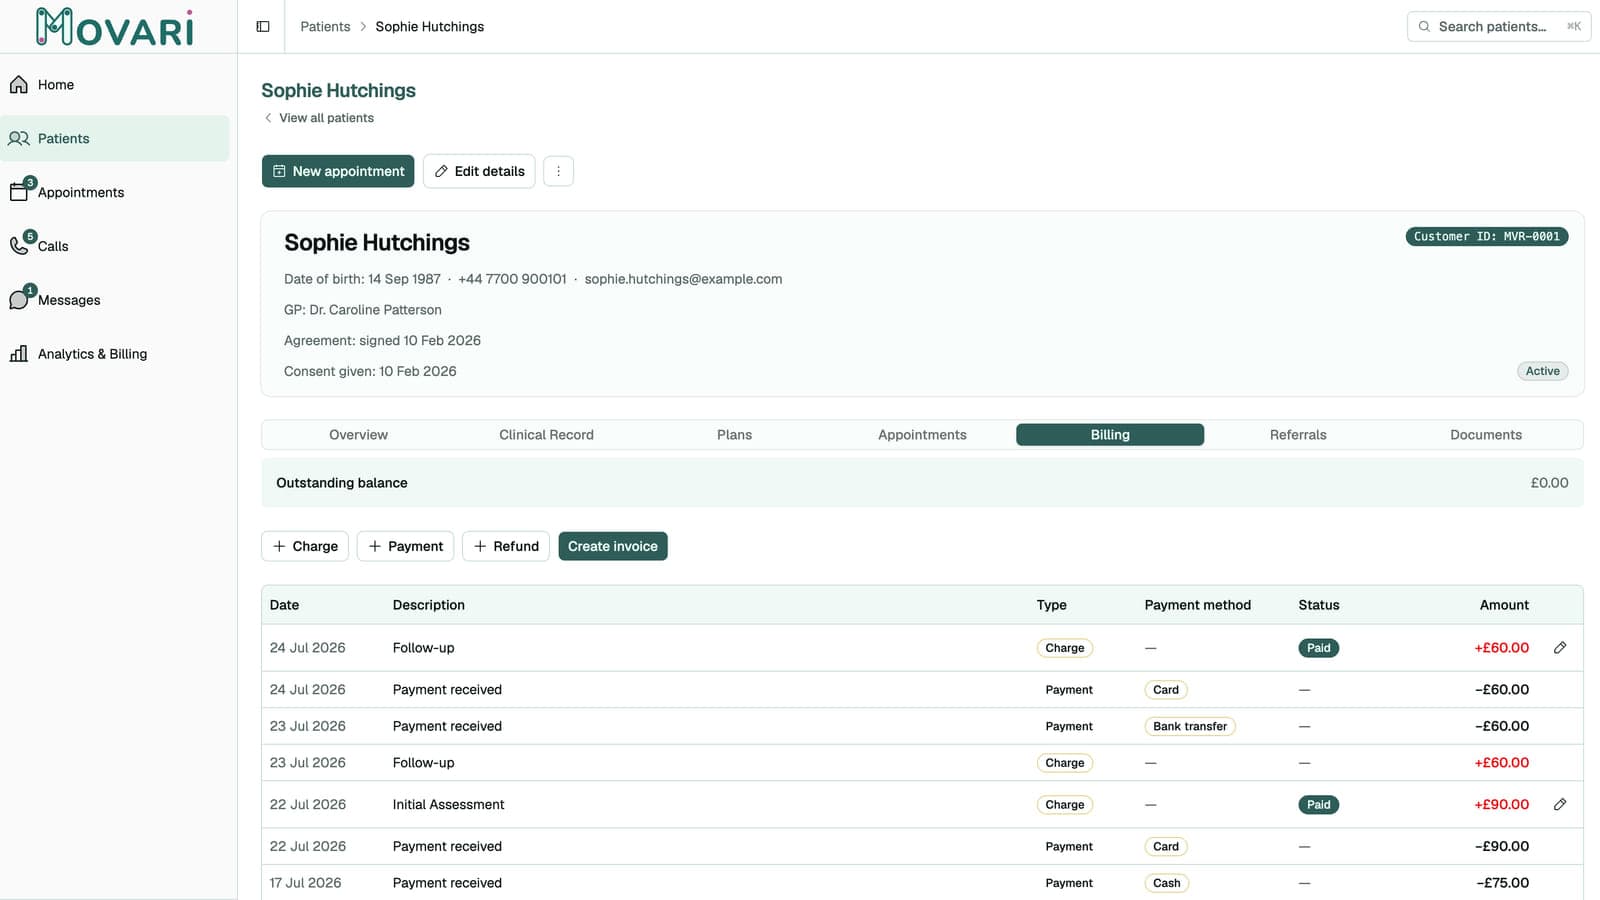Image resolution: width=1600 pixels, height=900 pixels.
Task: Open Analytics & Billing section
Action: (x=115, y=354)
